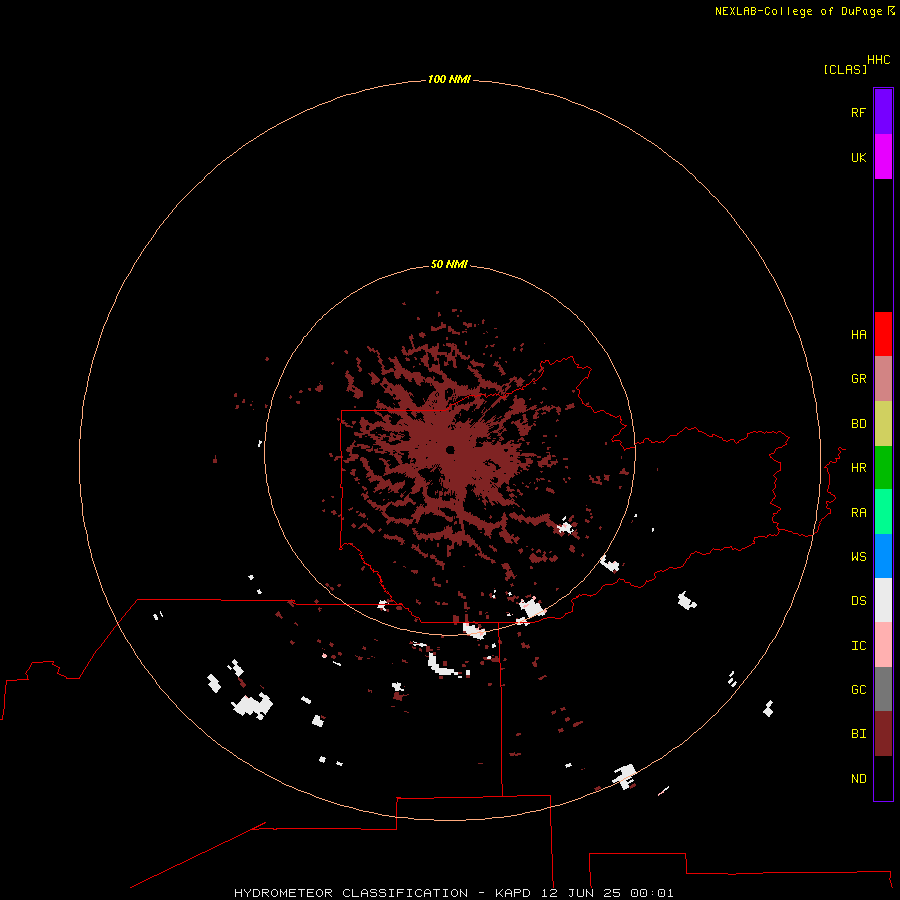Click the BI legend label
Viewport: 900px width, 900px height.
pyautogui.click(x=858, y=734)
